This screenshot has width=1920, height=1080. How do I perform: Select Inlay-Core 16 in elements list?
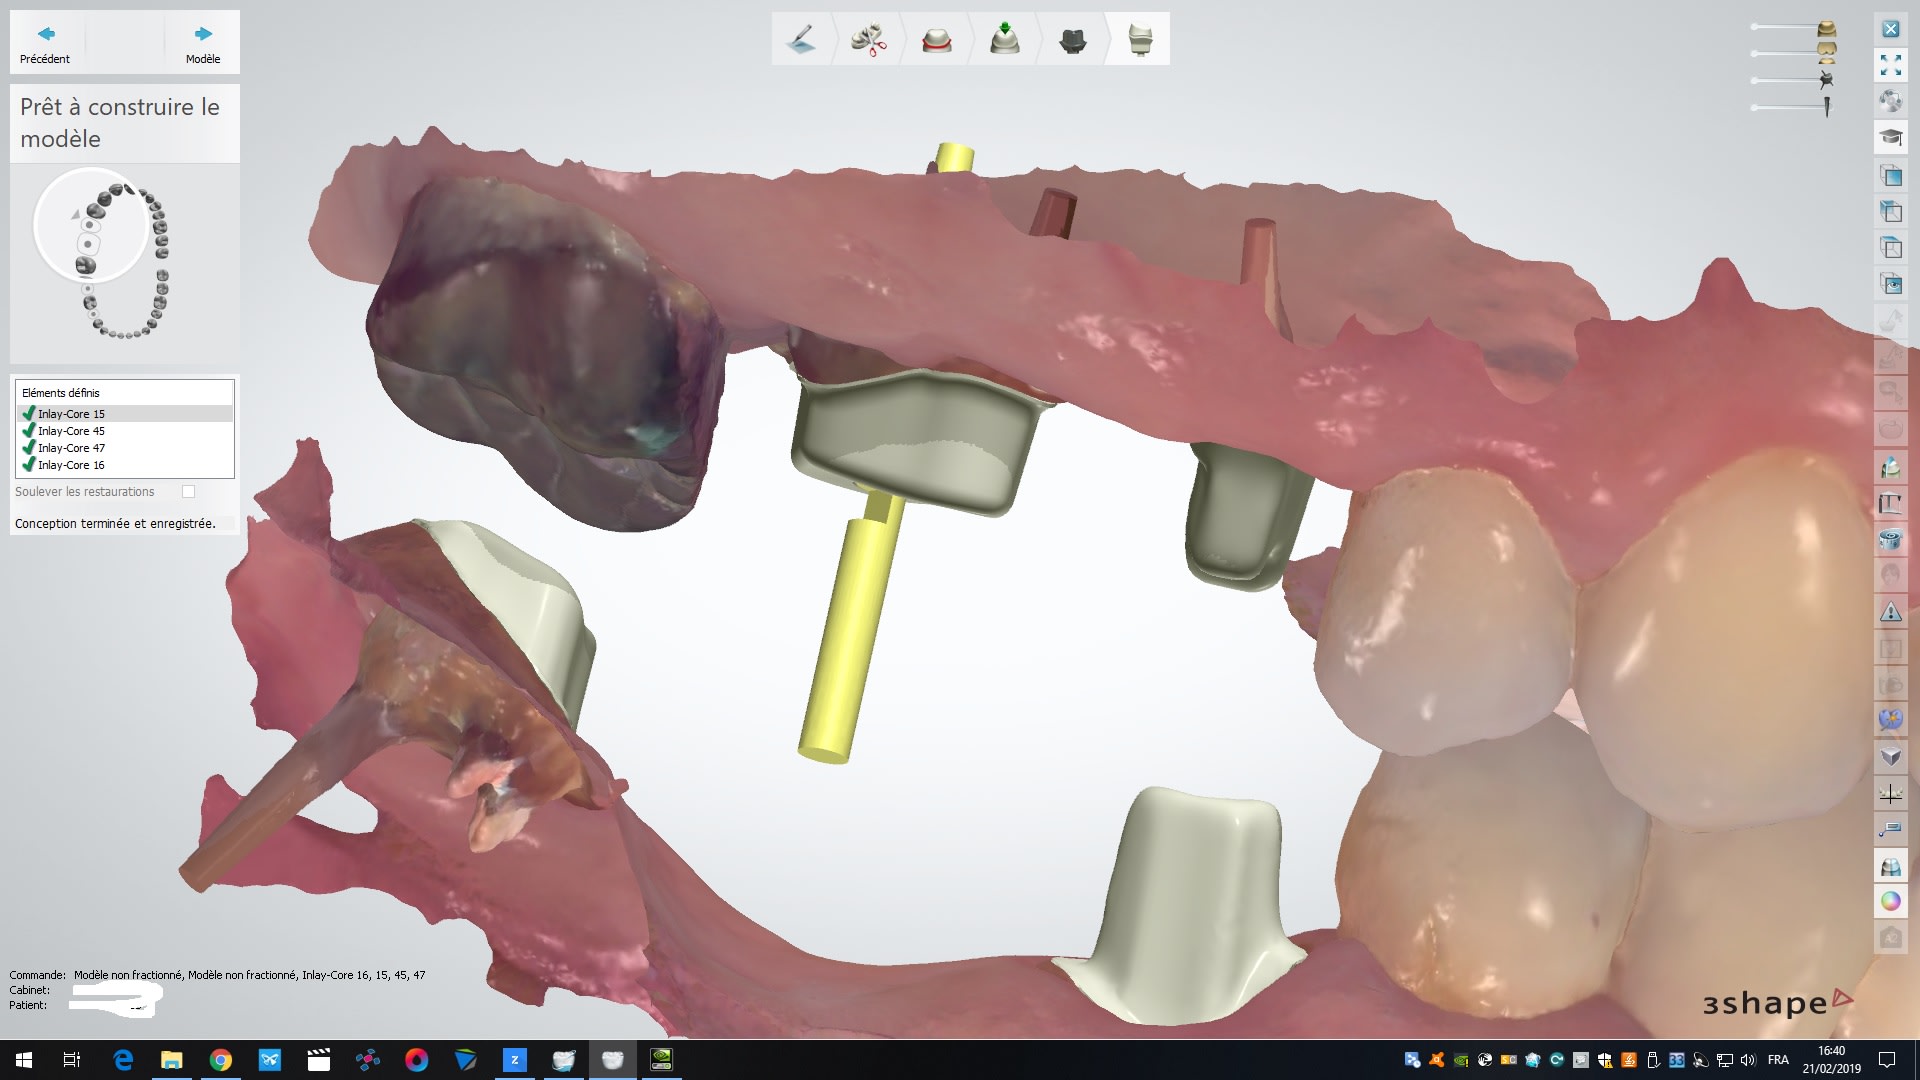71,465
